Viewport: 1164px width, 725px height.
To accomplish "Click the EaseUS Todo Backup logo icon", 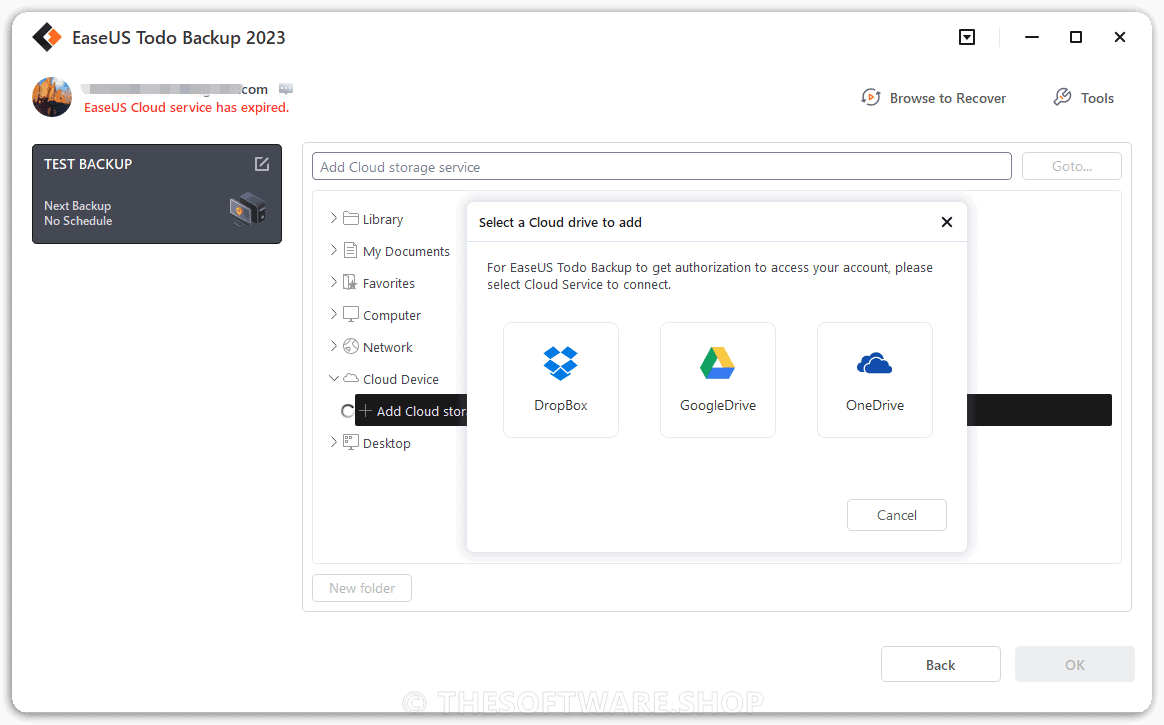I will 47,37.
